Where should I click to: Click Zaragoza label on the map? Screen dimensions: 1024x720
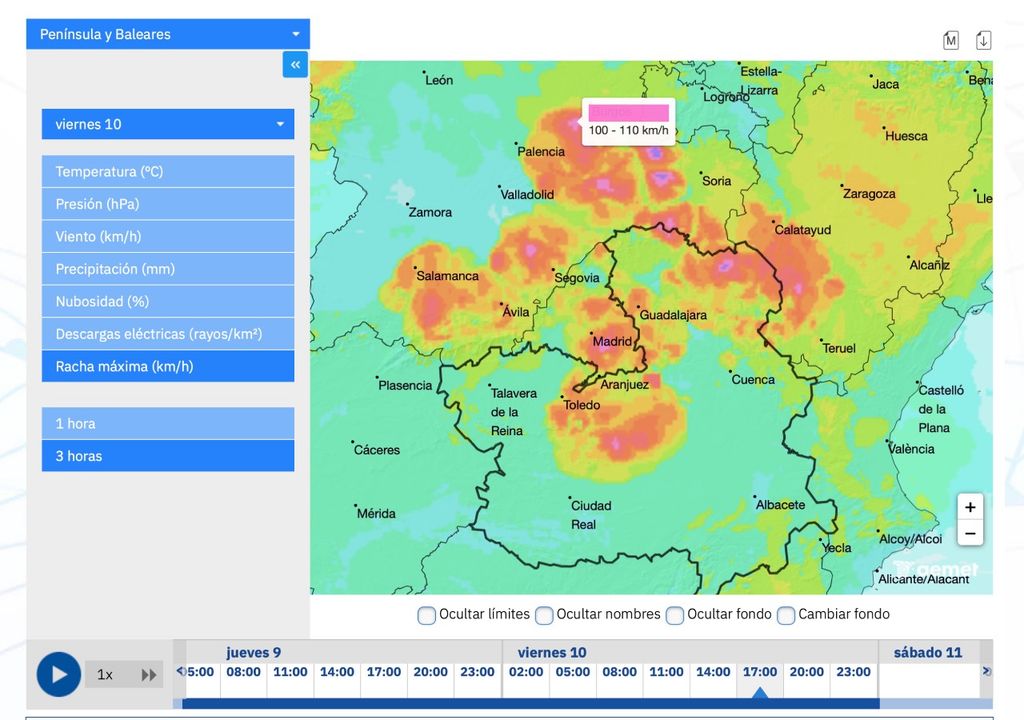click(869, 193)
